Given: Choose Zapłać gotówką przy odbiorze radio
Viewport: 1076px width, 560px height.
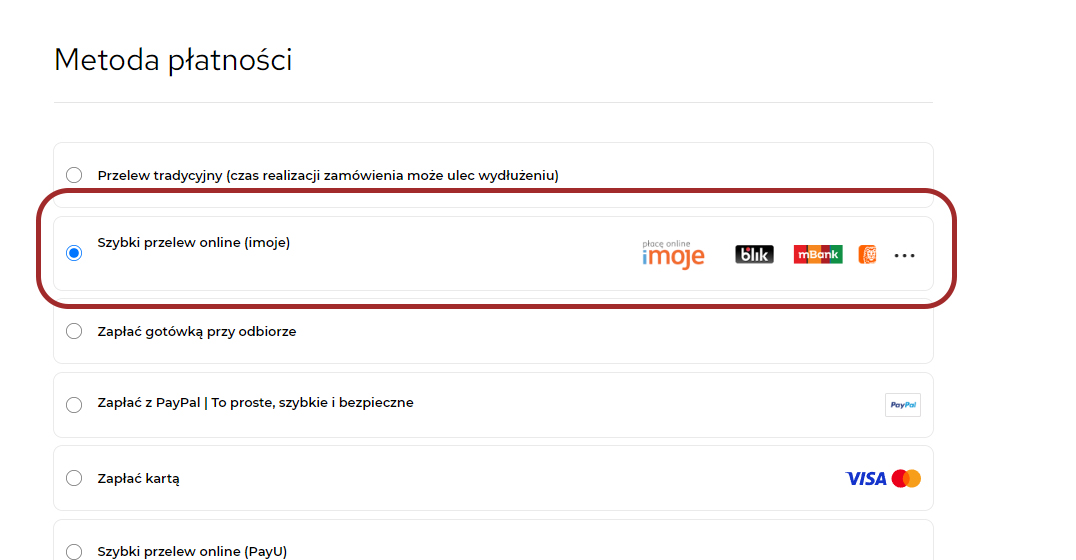Looking at the screenshot, I should [74, 331].
